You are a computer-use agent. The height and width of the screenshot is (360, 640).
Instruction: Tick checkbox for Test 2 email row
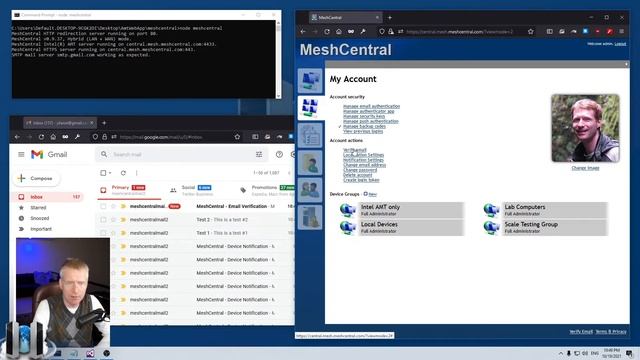pyautogui.click(x=103, y=220)
